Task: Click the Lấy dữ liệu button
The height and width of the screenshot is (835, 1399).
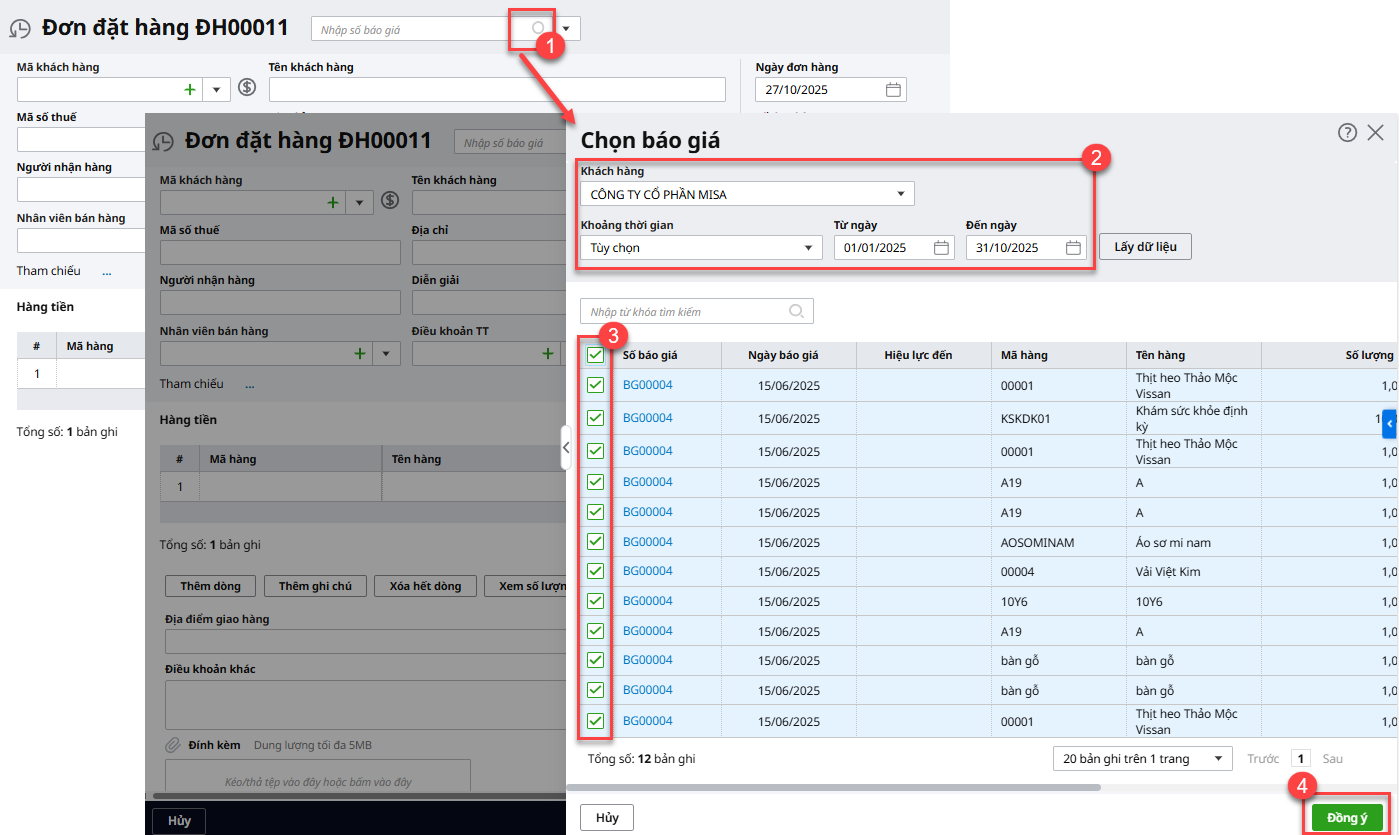Action: [1145, 247]
